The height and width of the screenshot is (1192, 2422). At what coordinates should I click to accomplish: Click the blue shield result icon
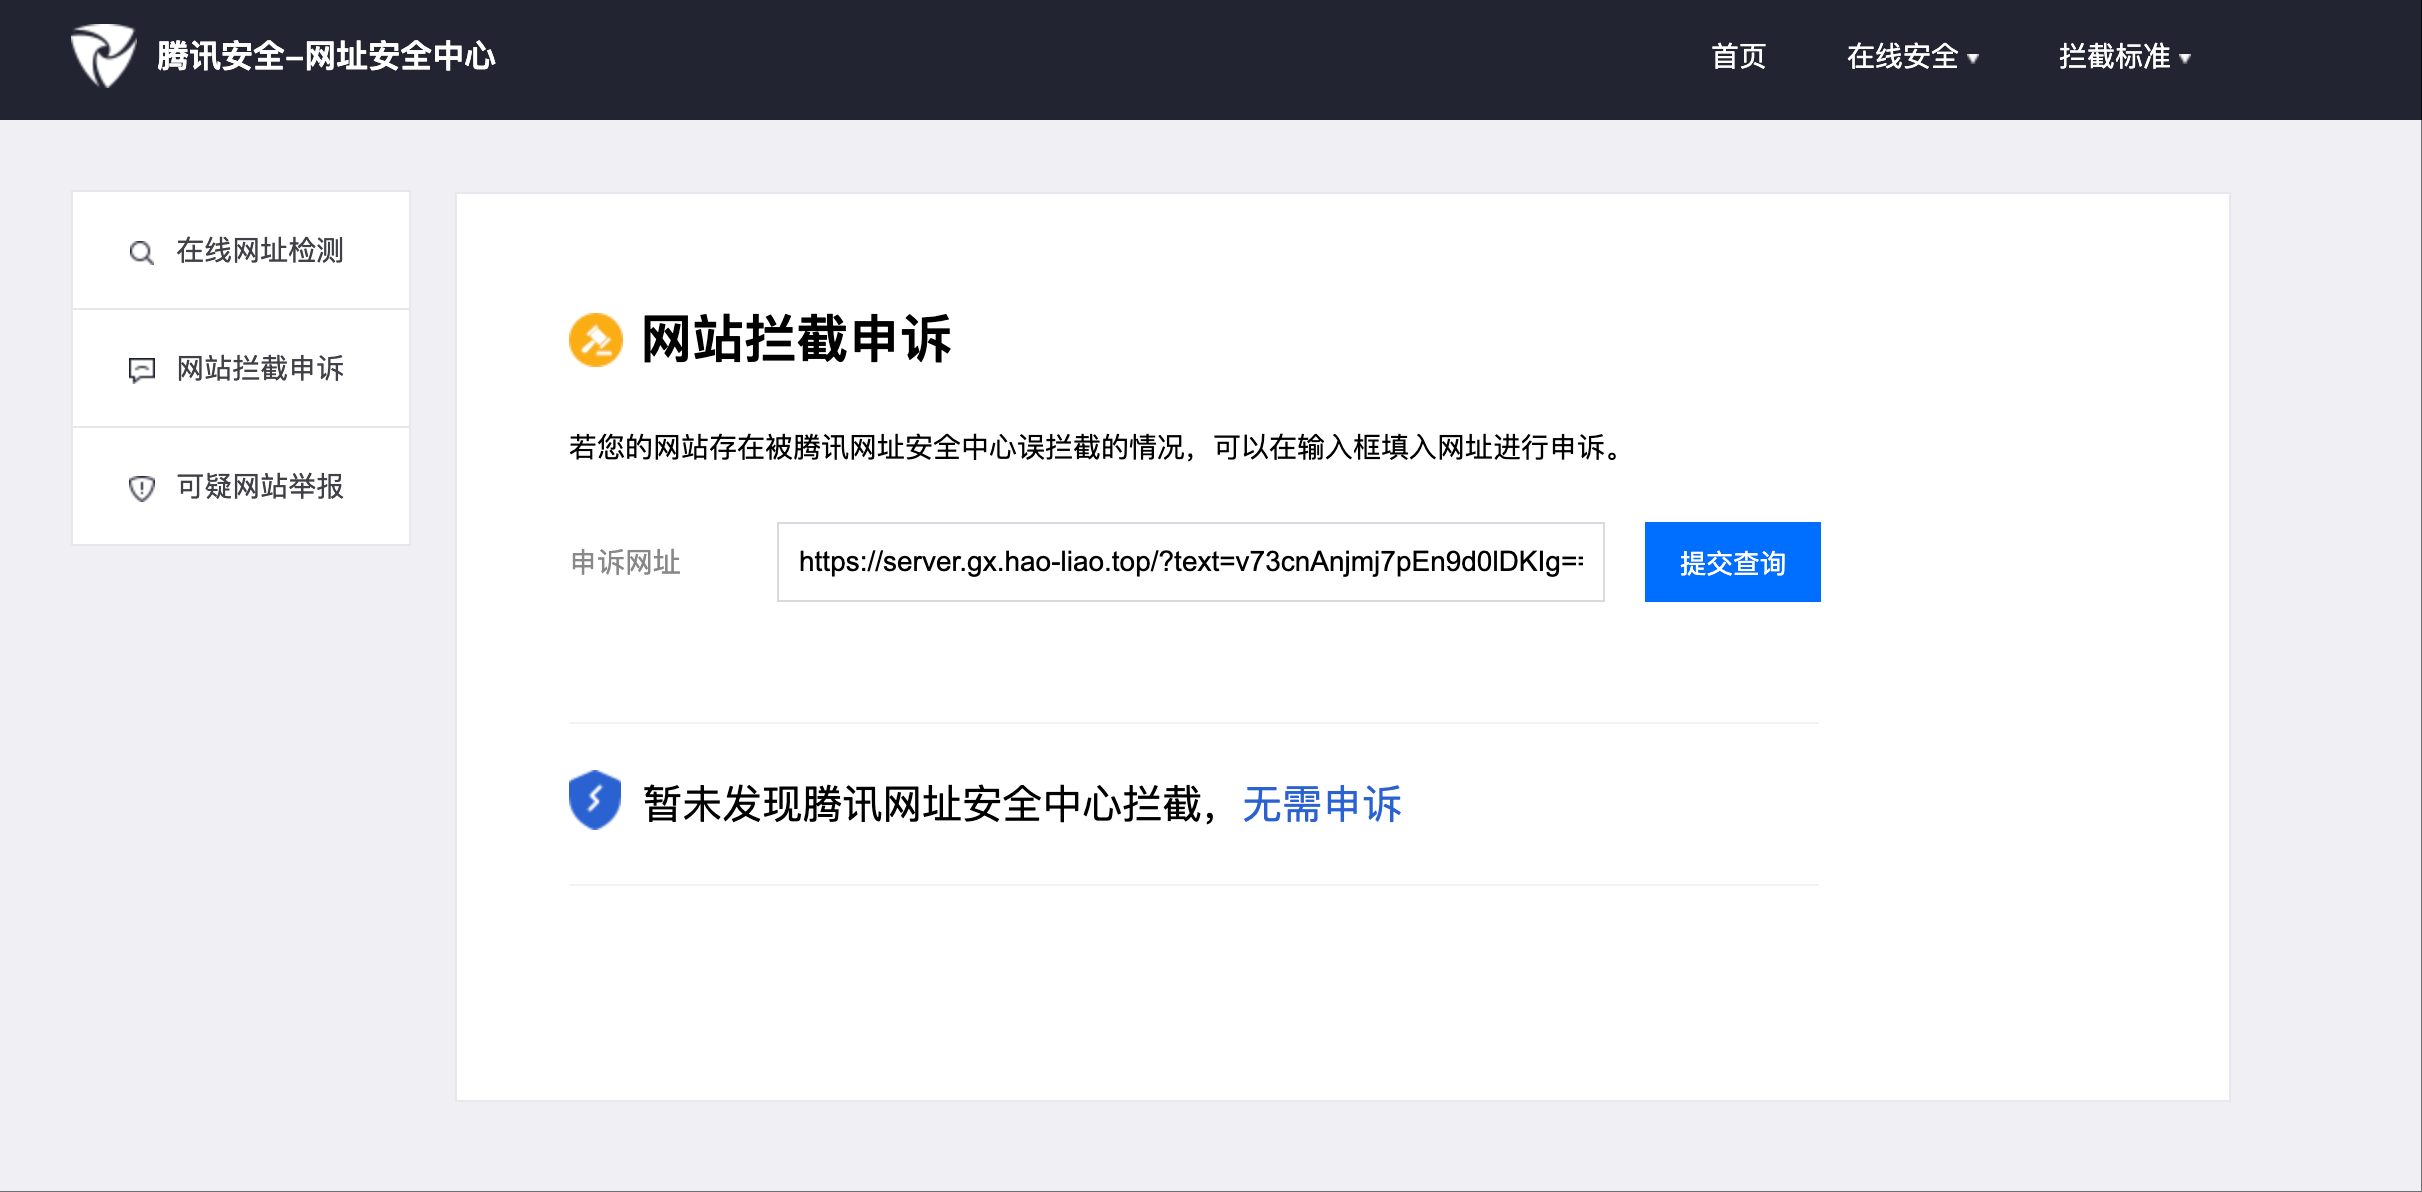click(595, 800)
